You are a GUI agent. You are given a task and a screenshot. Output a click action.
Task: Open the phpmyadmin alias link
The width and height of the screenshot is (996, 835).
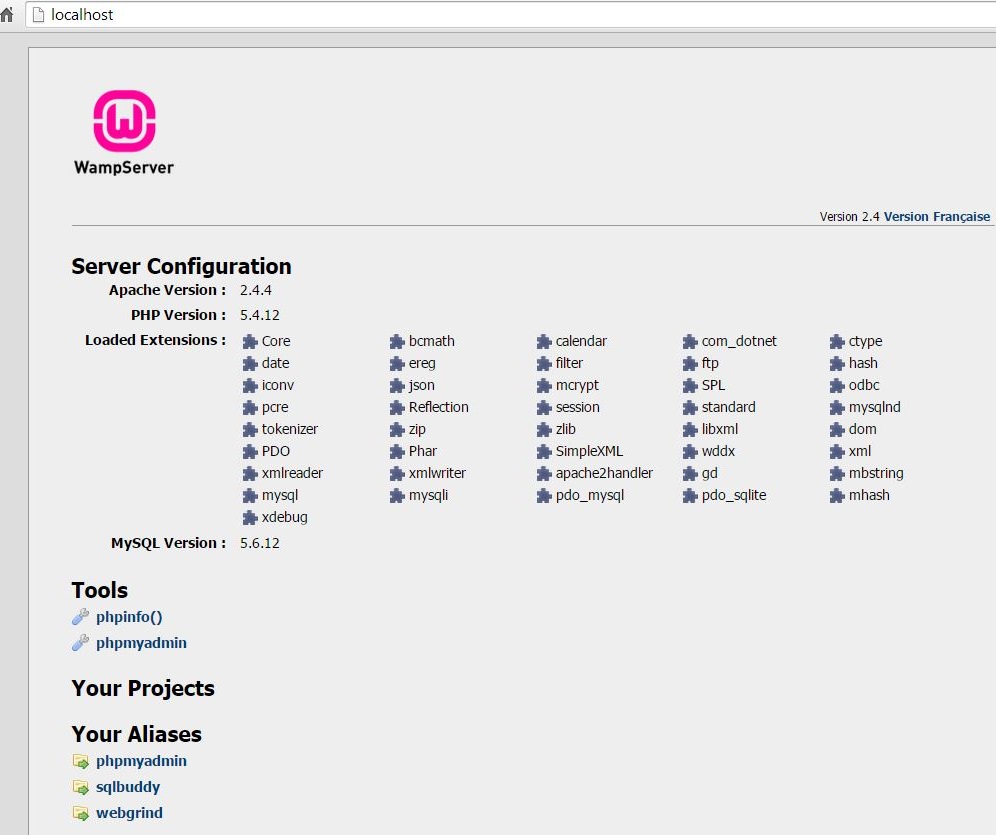click(141, 761)
